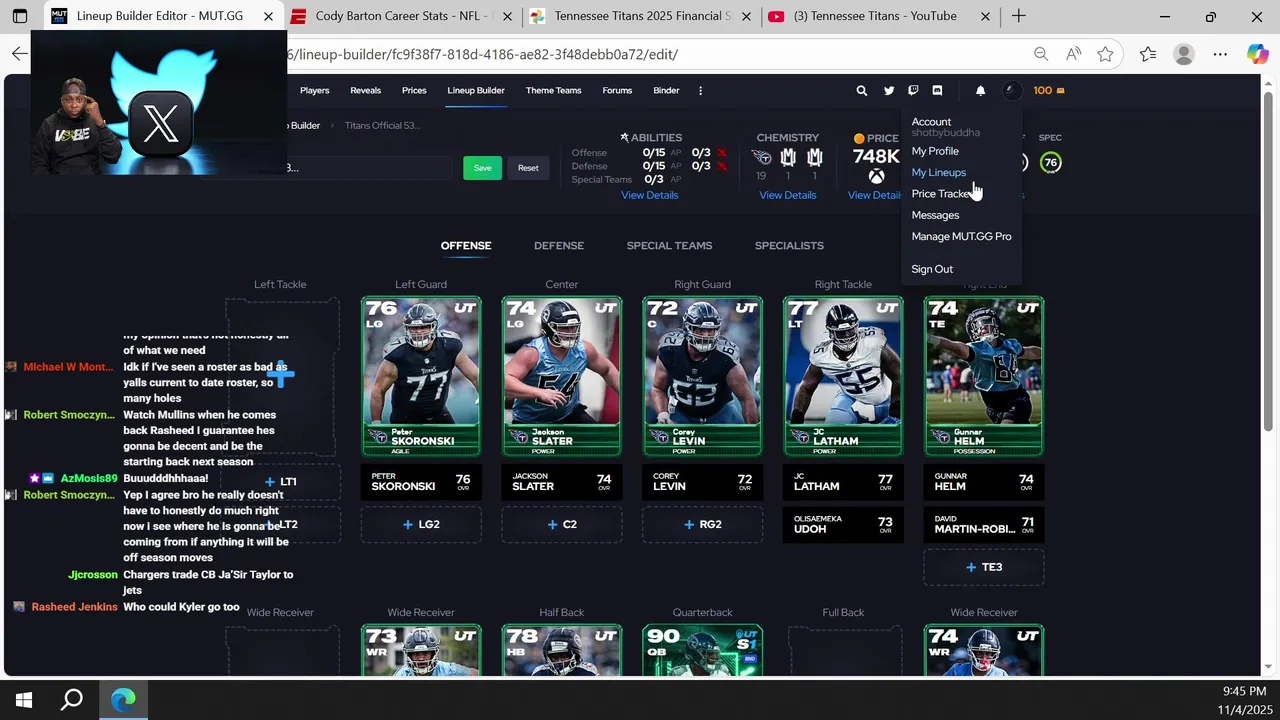Open Windows Start menu

(x=24, y=700)
